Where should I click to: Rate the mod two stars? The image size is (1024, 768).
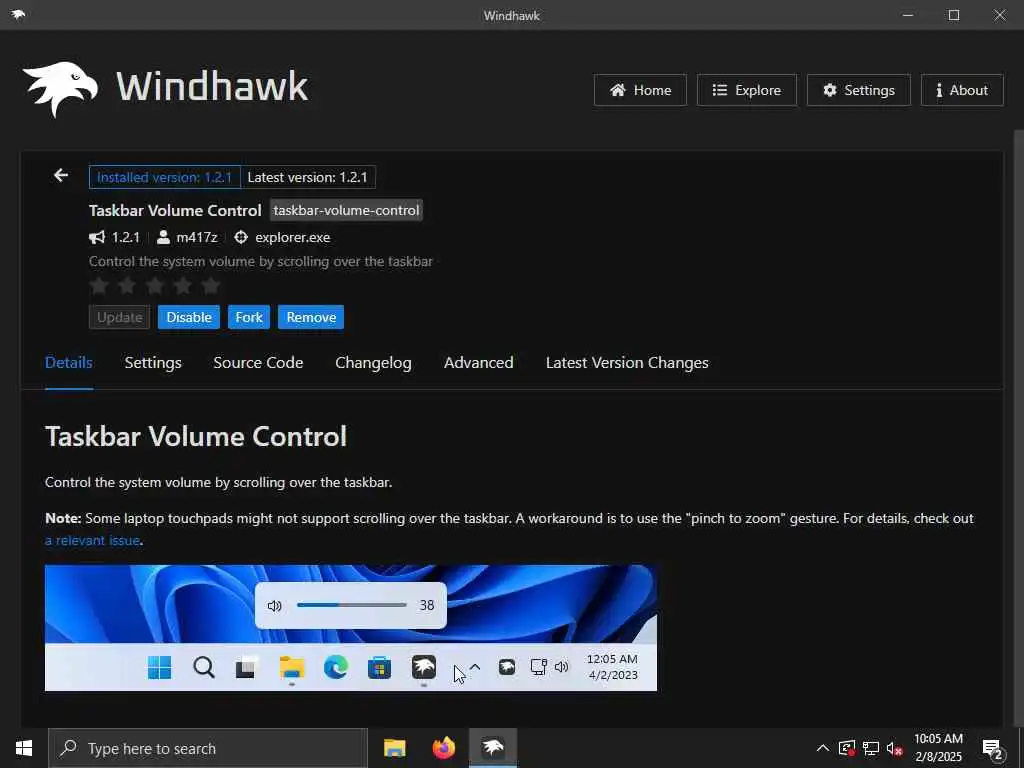127,285
